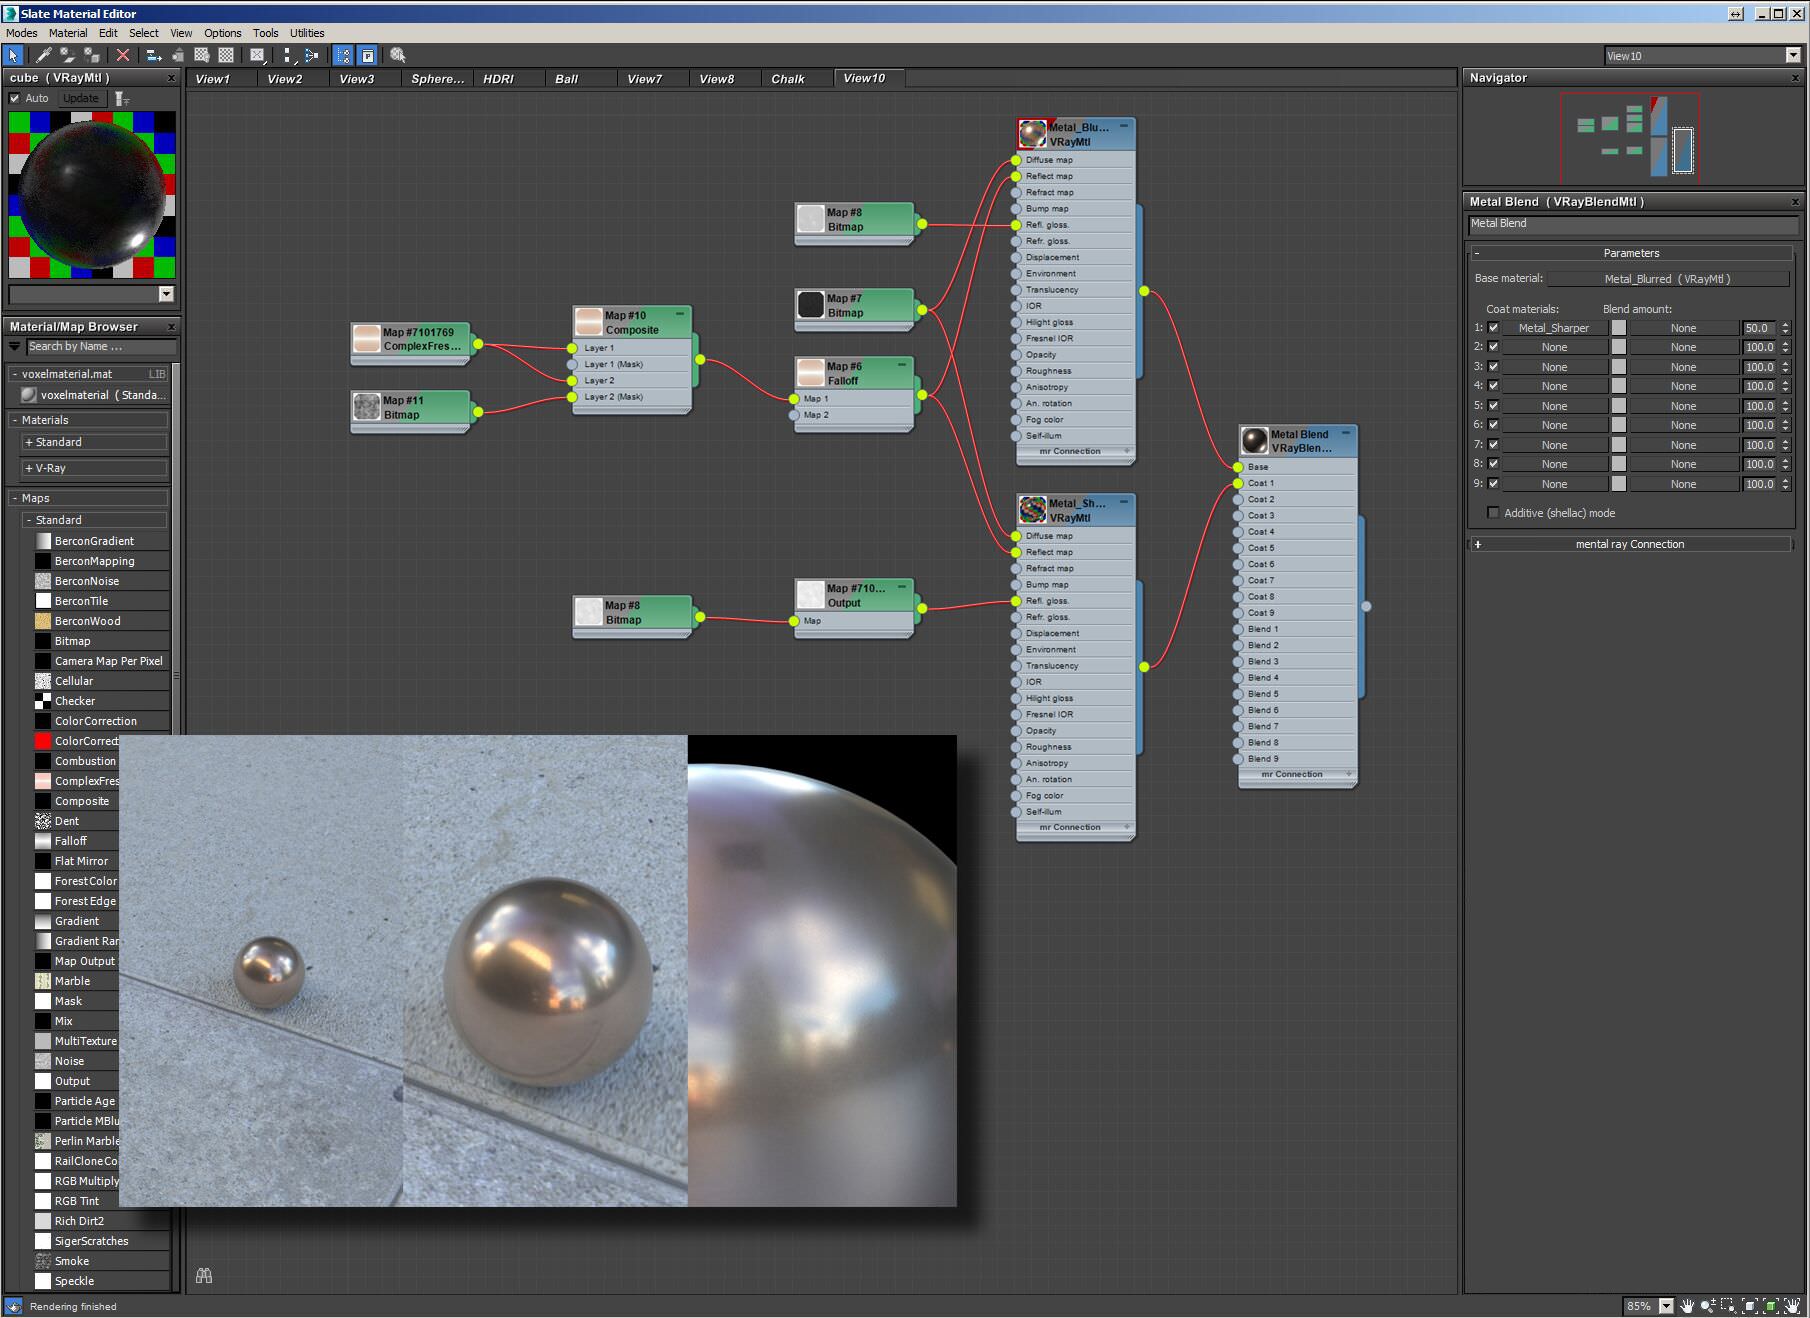This screenshot has height=1318, width=1810.
Task: Click Move Children toolbar icon
Action: 153,55
